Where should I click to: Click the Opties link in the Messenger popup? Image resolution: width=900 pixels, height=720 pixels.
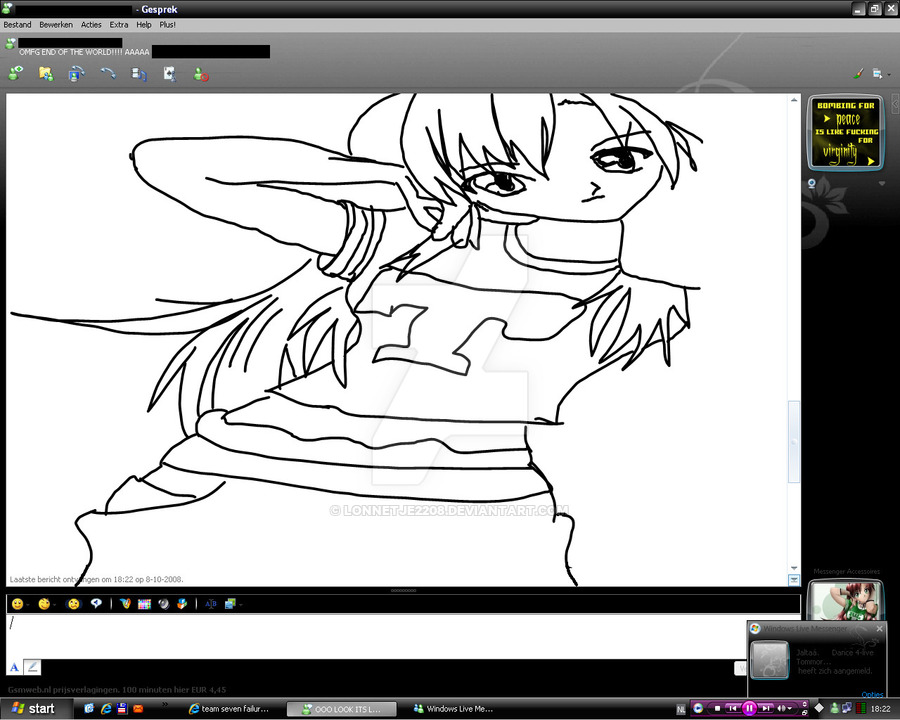pos(871,694)
